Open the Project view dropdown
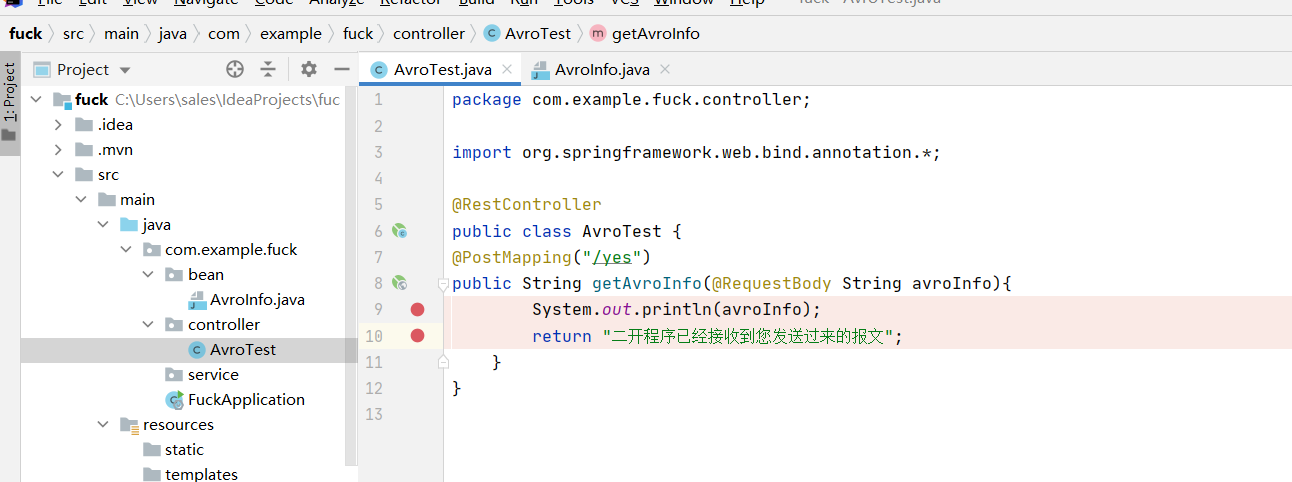The image size is (1292, 482). [x=125, y=70]
